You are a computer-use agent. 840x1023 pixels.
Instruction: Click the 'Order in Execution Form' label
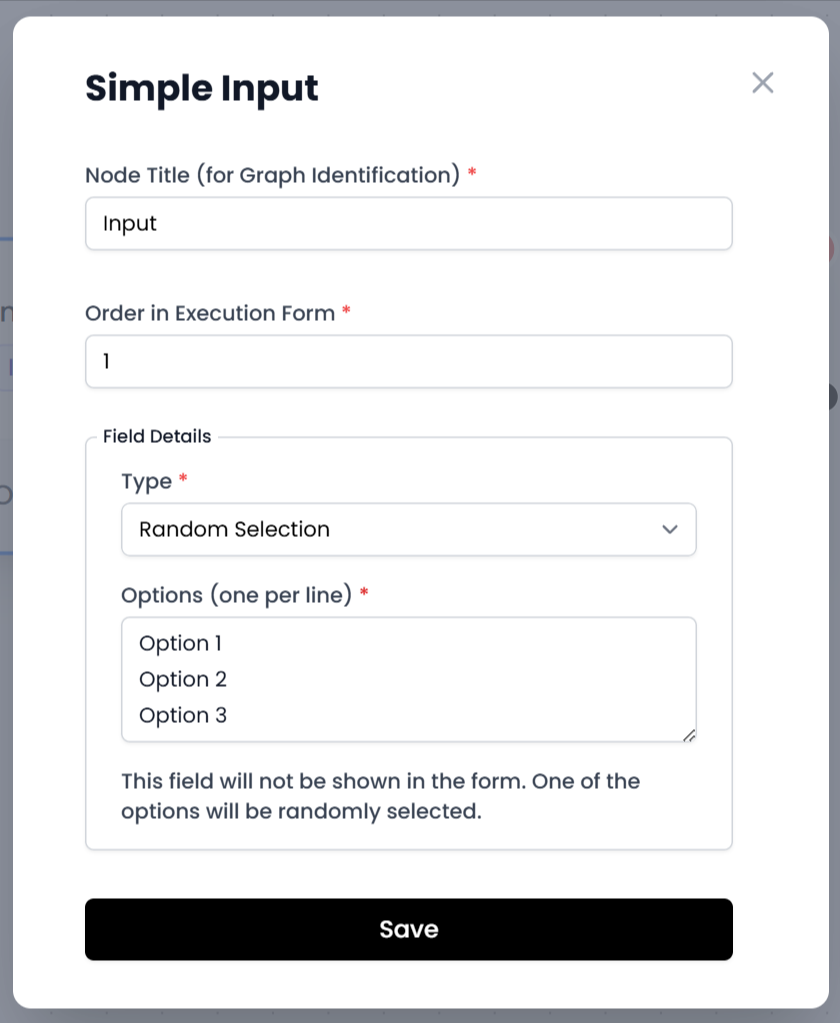[x=210, y=313]
